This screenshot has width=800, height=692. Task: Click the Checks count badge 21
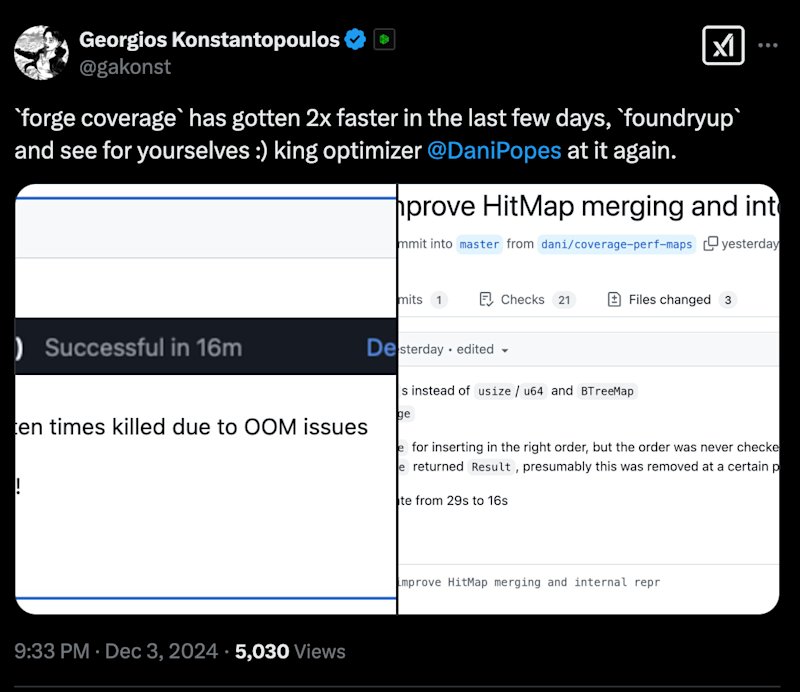click(x=564, y=300)
